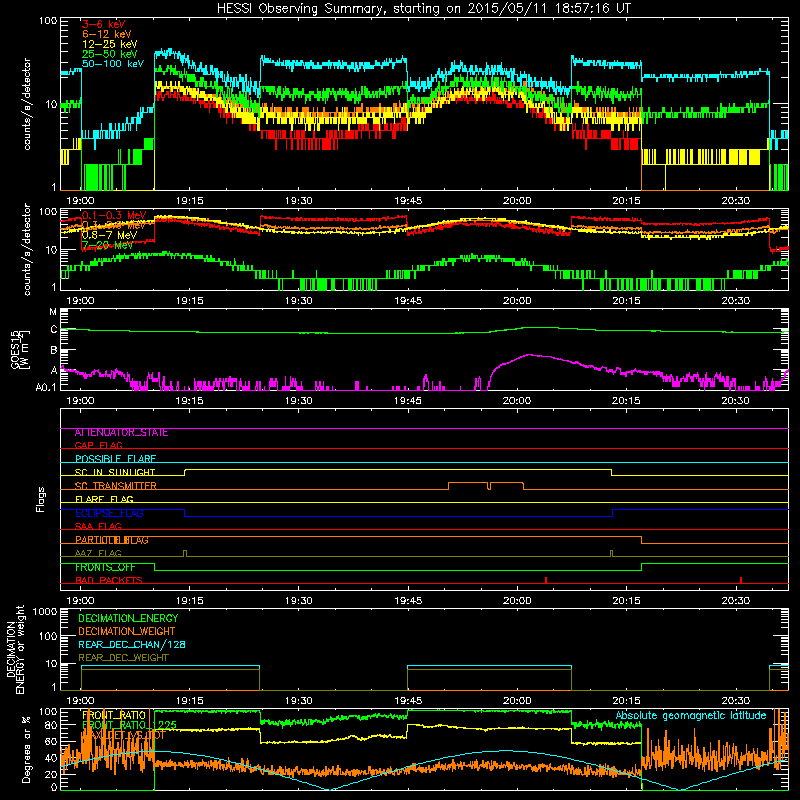
Task: Click the PARTICLE_FLAG label
Action: pyautogui.click(x=112, y=540)
